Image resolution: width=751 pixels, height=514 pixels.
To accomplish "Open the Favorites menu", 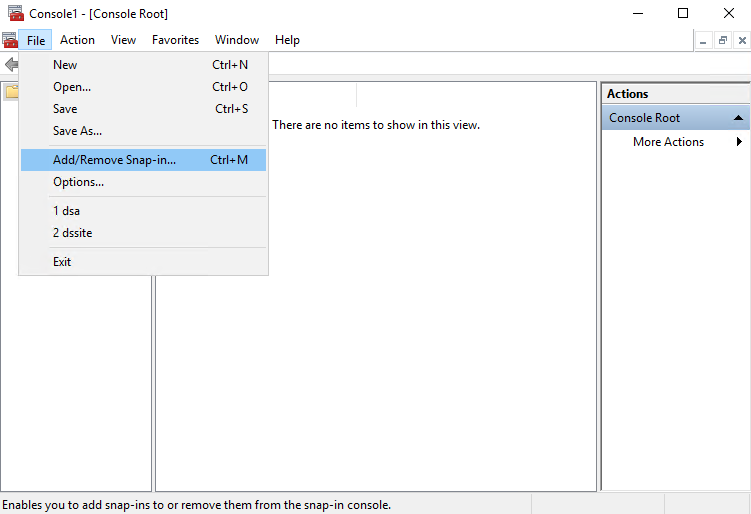I will click(175, 40).
